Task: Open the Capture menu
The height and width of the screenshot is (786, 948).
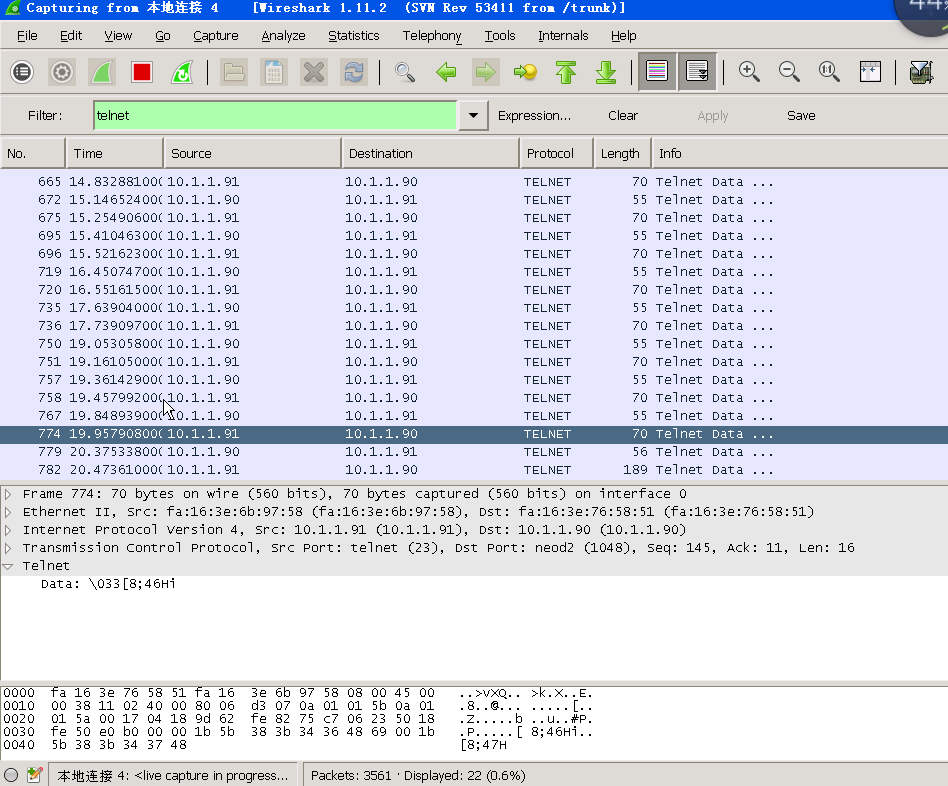Action: pos(216,36)
